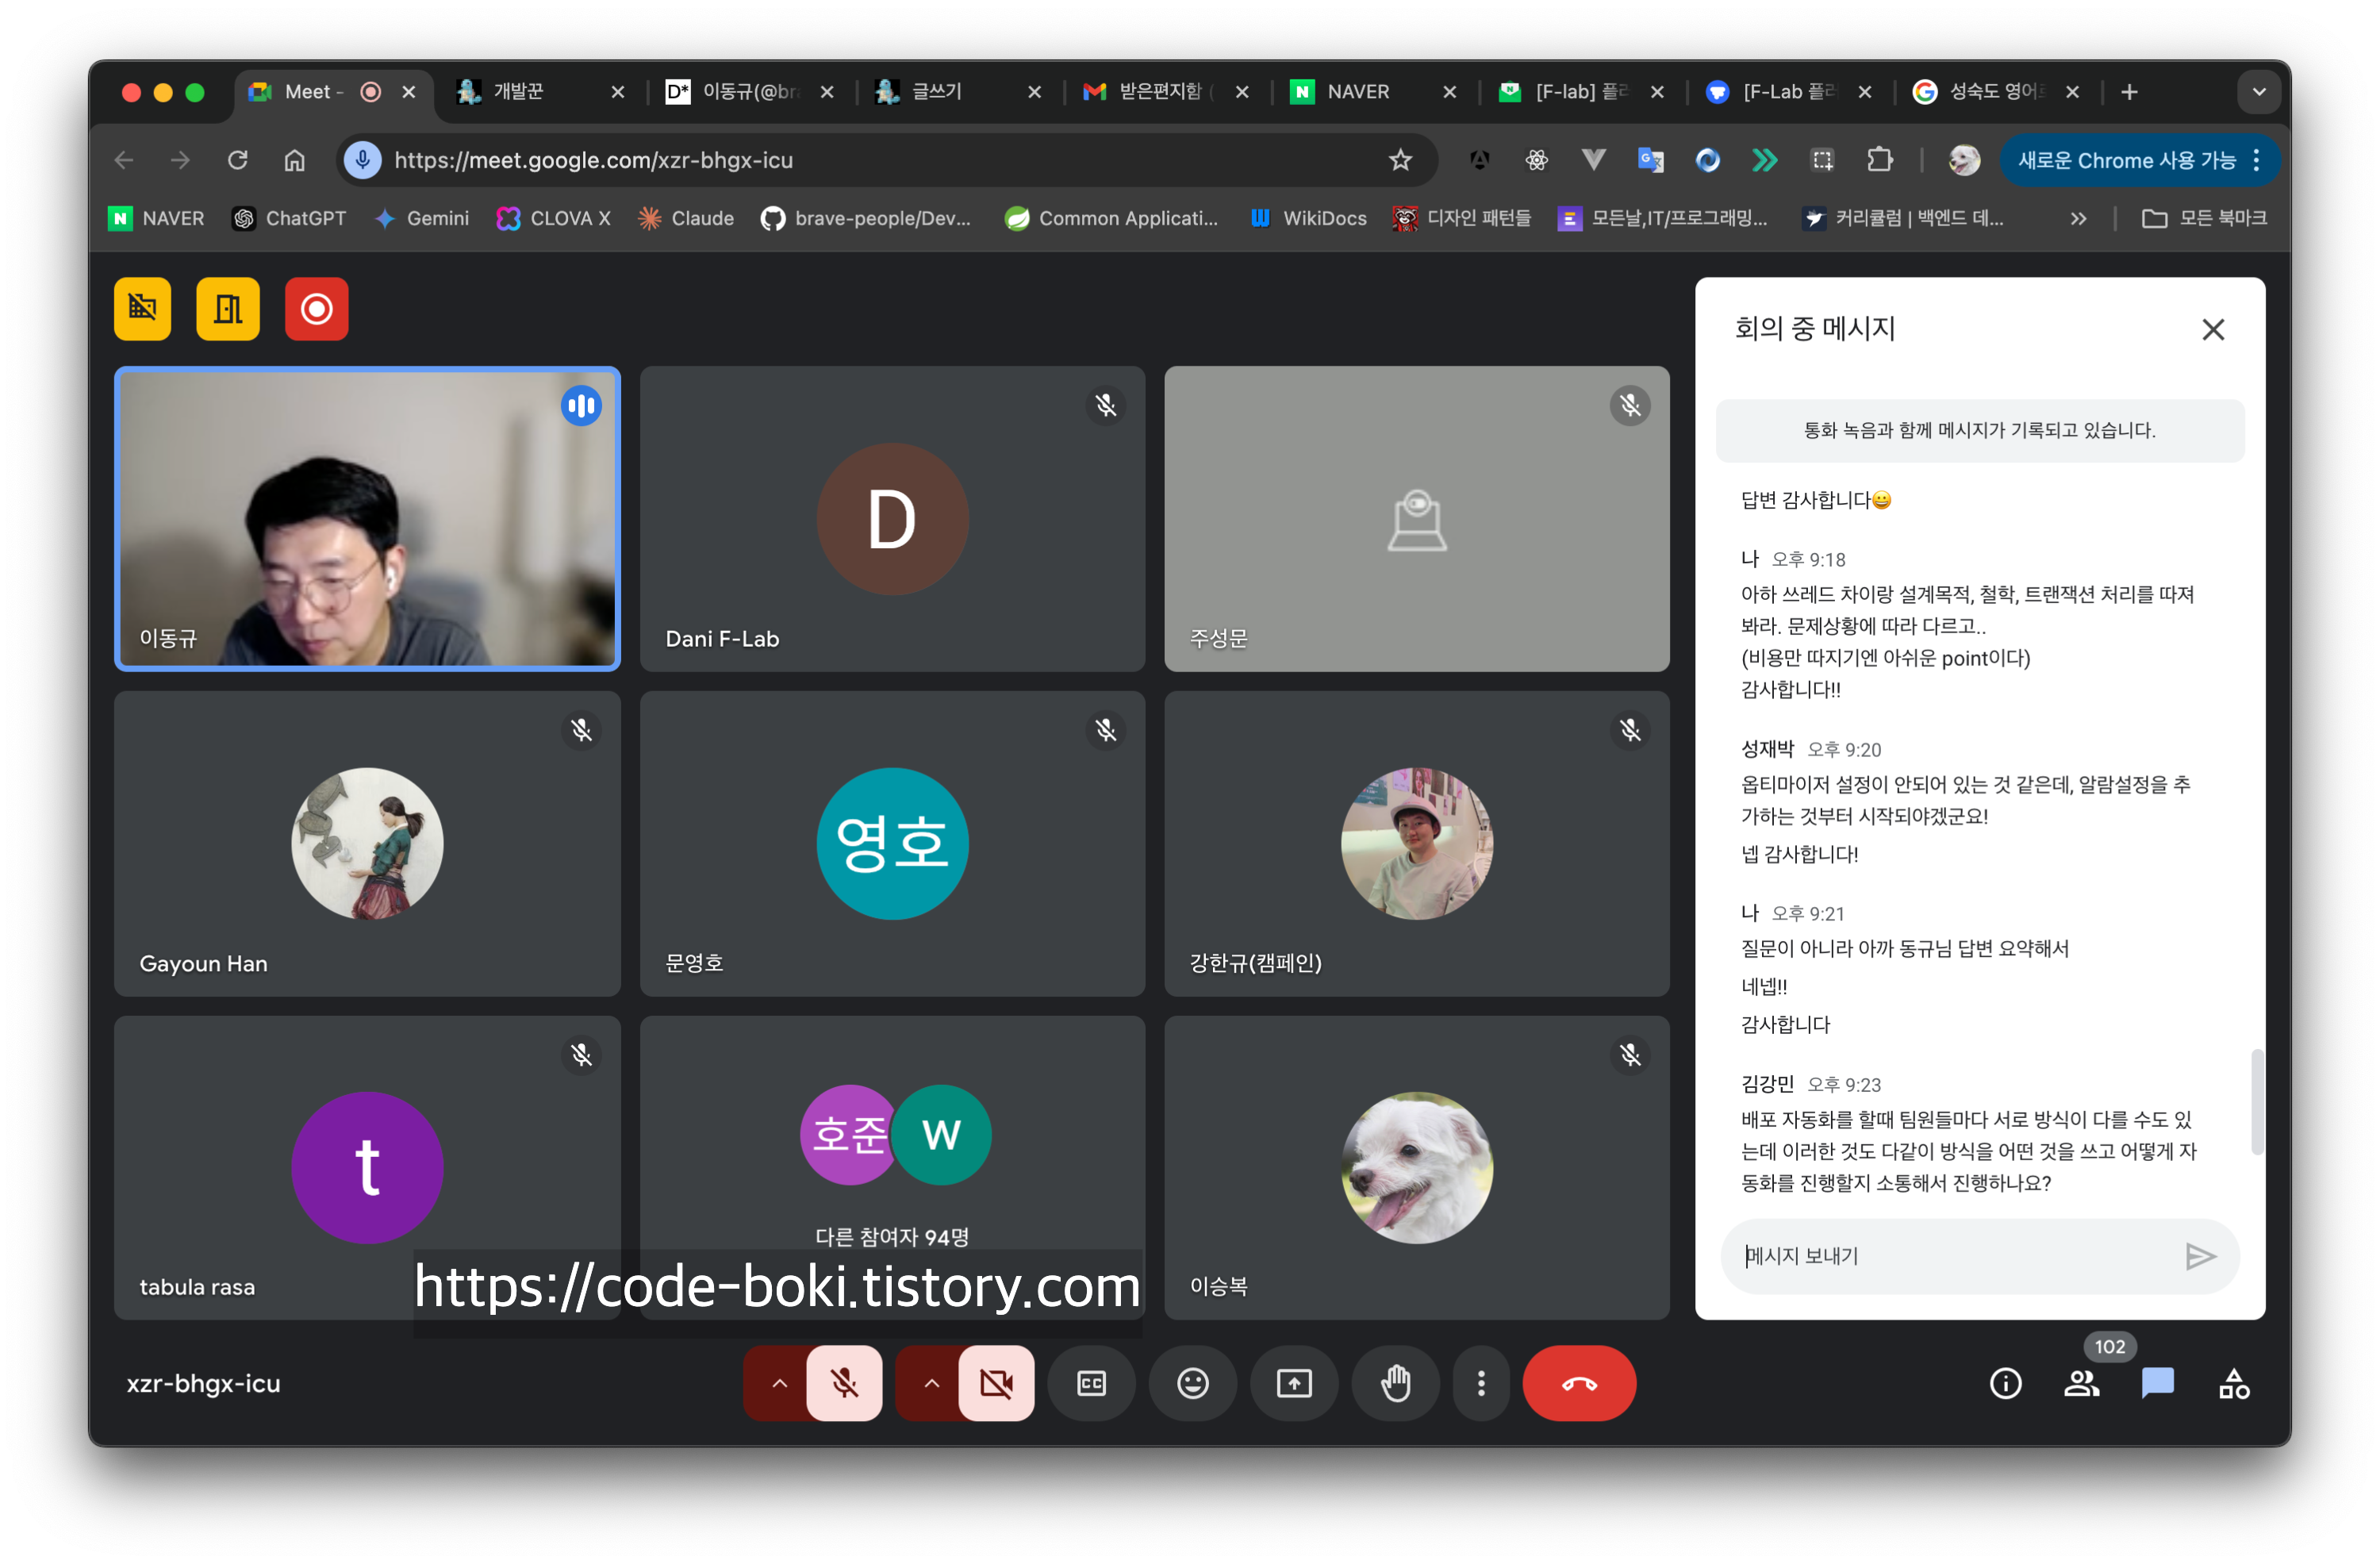Open the ChatGPT bookmark

tap(289, 218)
